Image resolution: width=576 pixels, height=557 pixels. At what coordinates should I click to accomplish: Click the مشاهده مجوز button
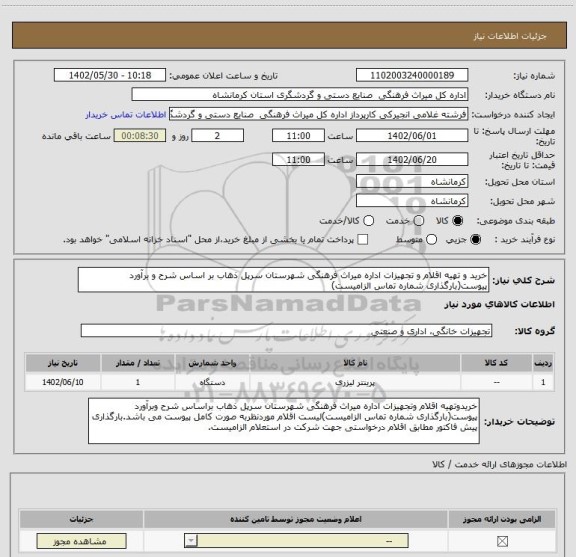click(x=82, y=541)
